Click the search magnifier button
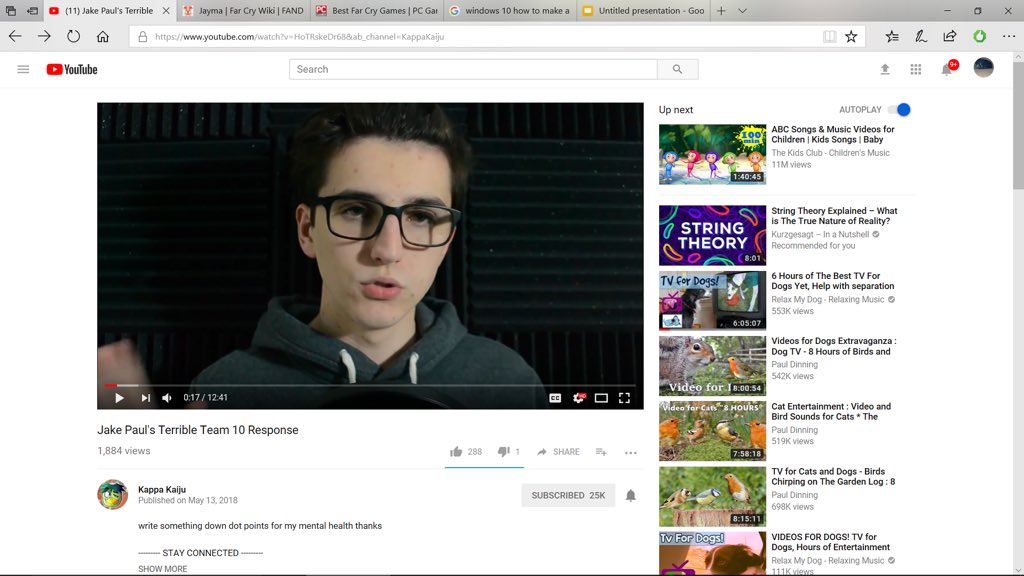This screenshot has height=576, width=1024. click(677, 69)
